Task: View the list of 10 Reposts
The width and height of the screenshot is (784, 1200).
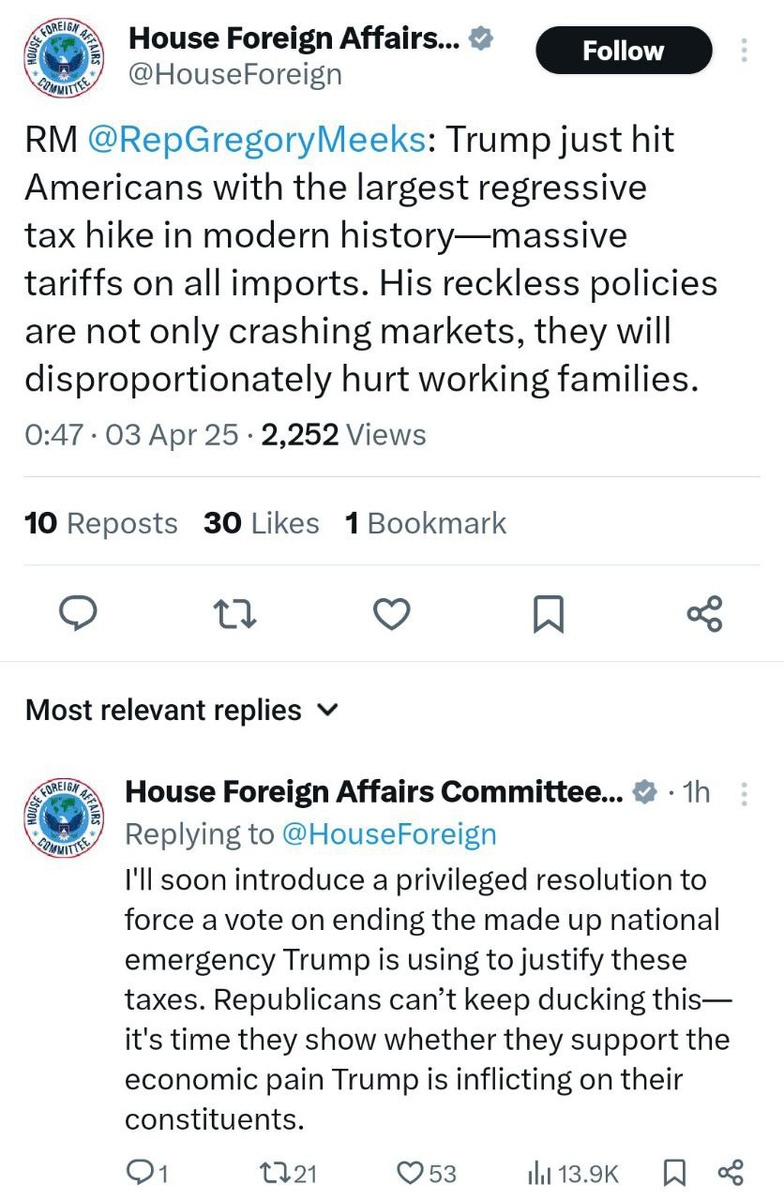Action: [x=101, y=523]
